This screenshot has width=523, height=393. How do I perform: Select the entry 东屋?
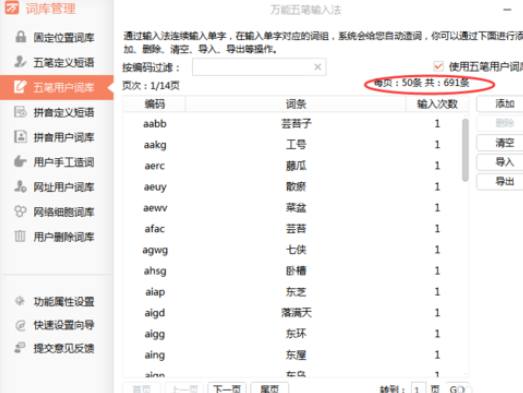[x=296, y=355]
